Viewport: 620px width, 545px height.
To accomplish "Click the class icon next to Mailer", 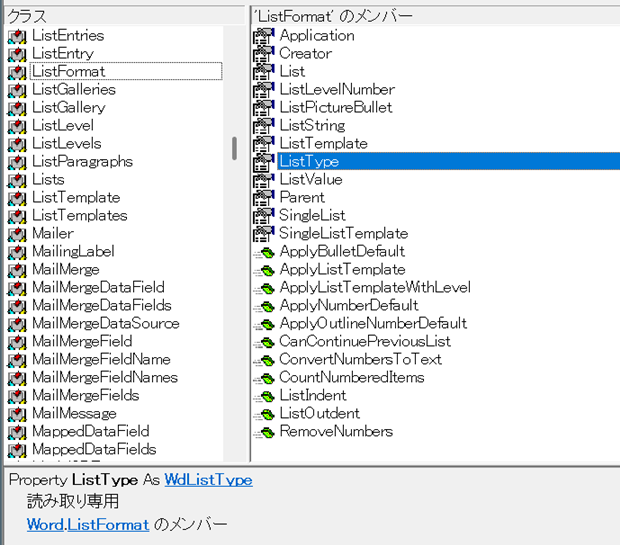I will [x=16, y=234].
